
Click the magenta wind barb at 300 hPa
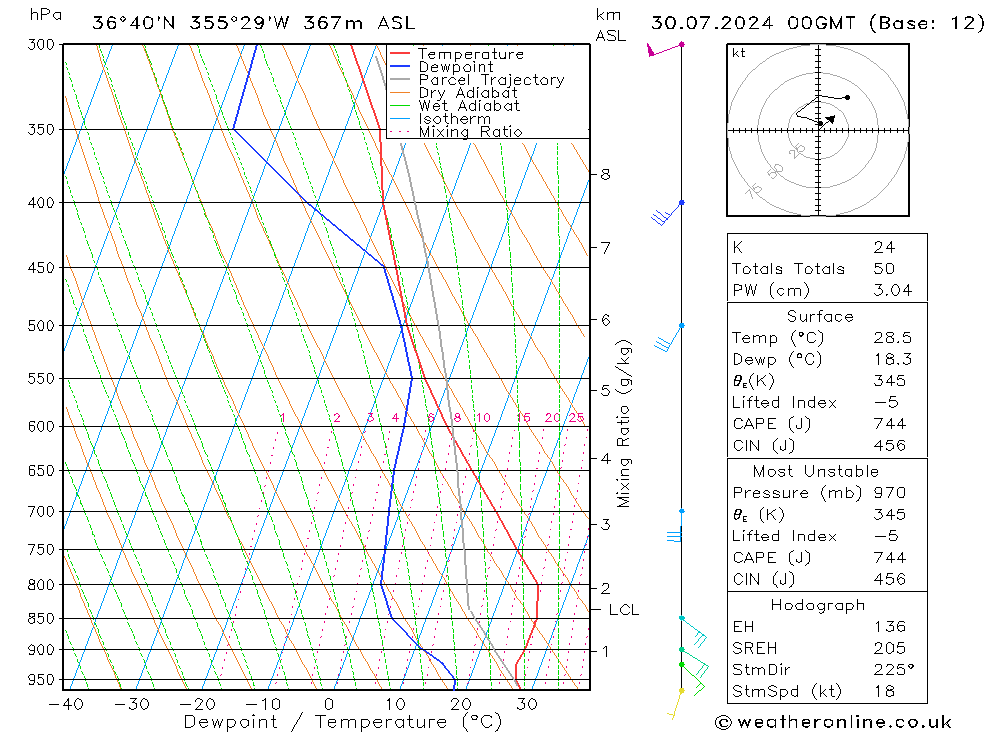664,49
